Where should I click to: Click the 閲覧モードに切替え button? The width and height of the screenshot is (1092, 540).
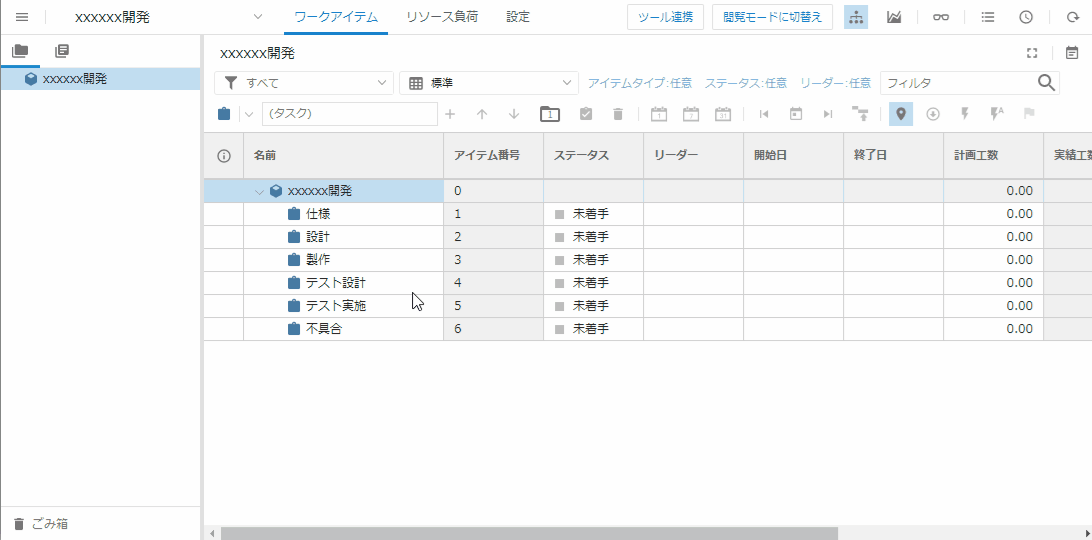coord(772,17)
